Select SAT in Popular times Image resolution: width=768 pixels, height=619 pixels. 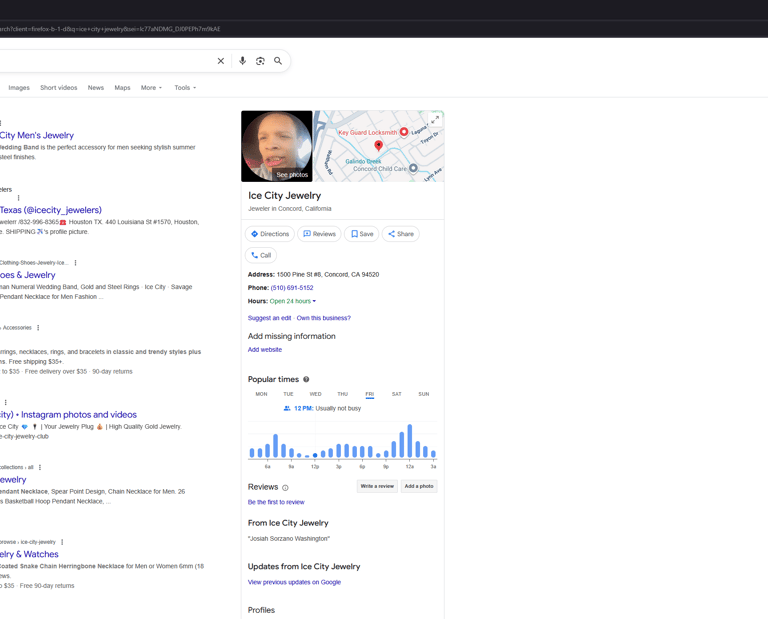coord(397,394)
